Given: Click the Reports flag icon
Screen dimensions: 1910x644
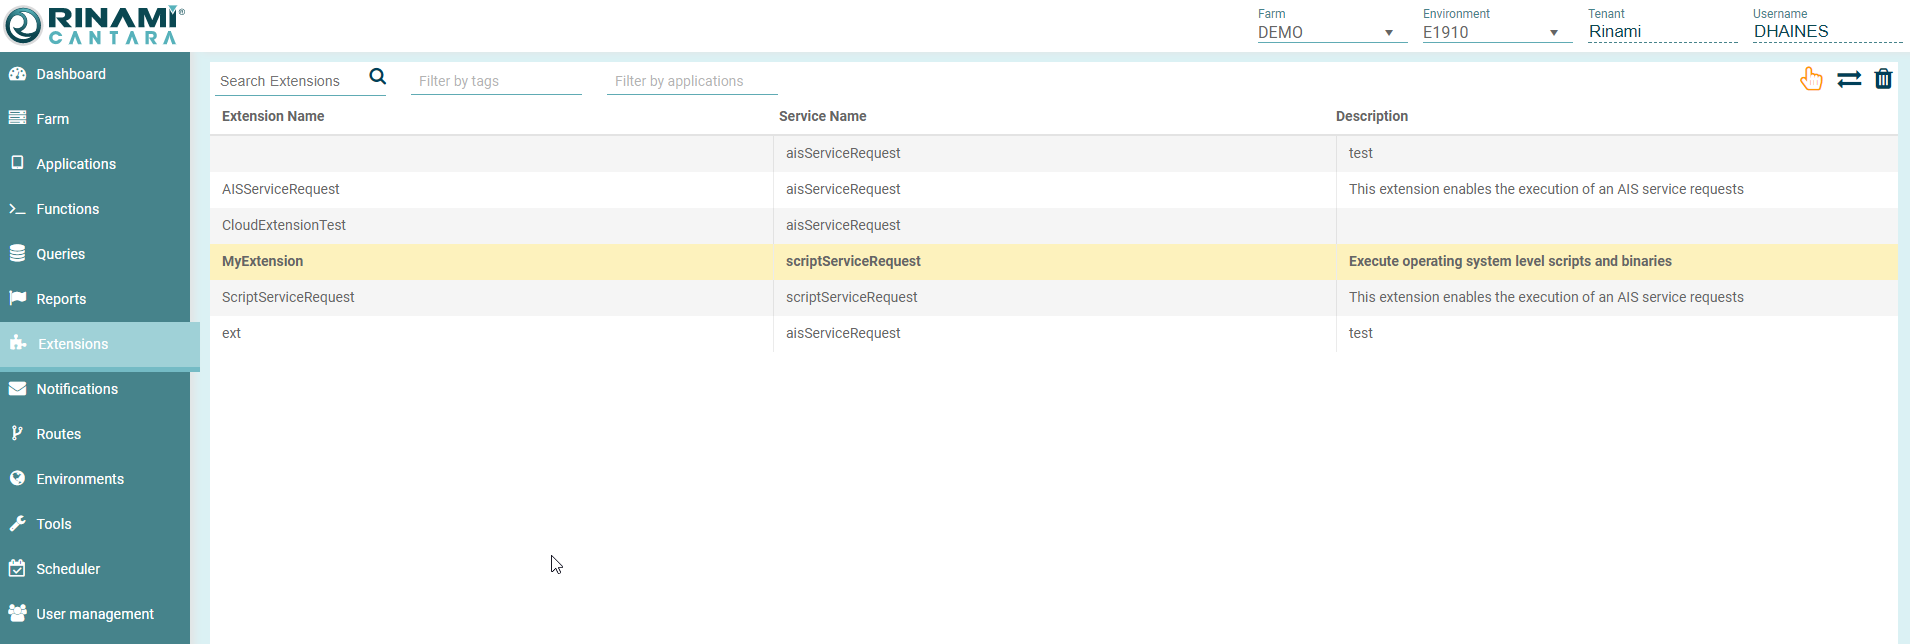Looking at the screenshot, I should click(x=17, y=298).
